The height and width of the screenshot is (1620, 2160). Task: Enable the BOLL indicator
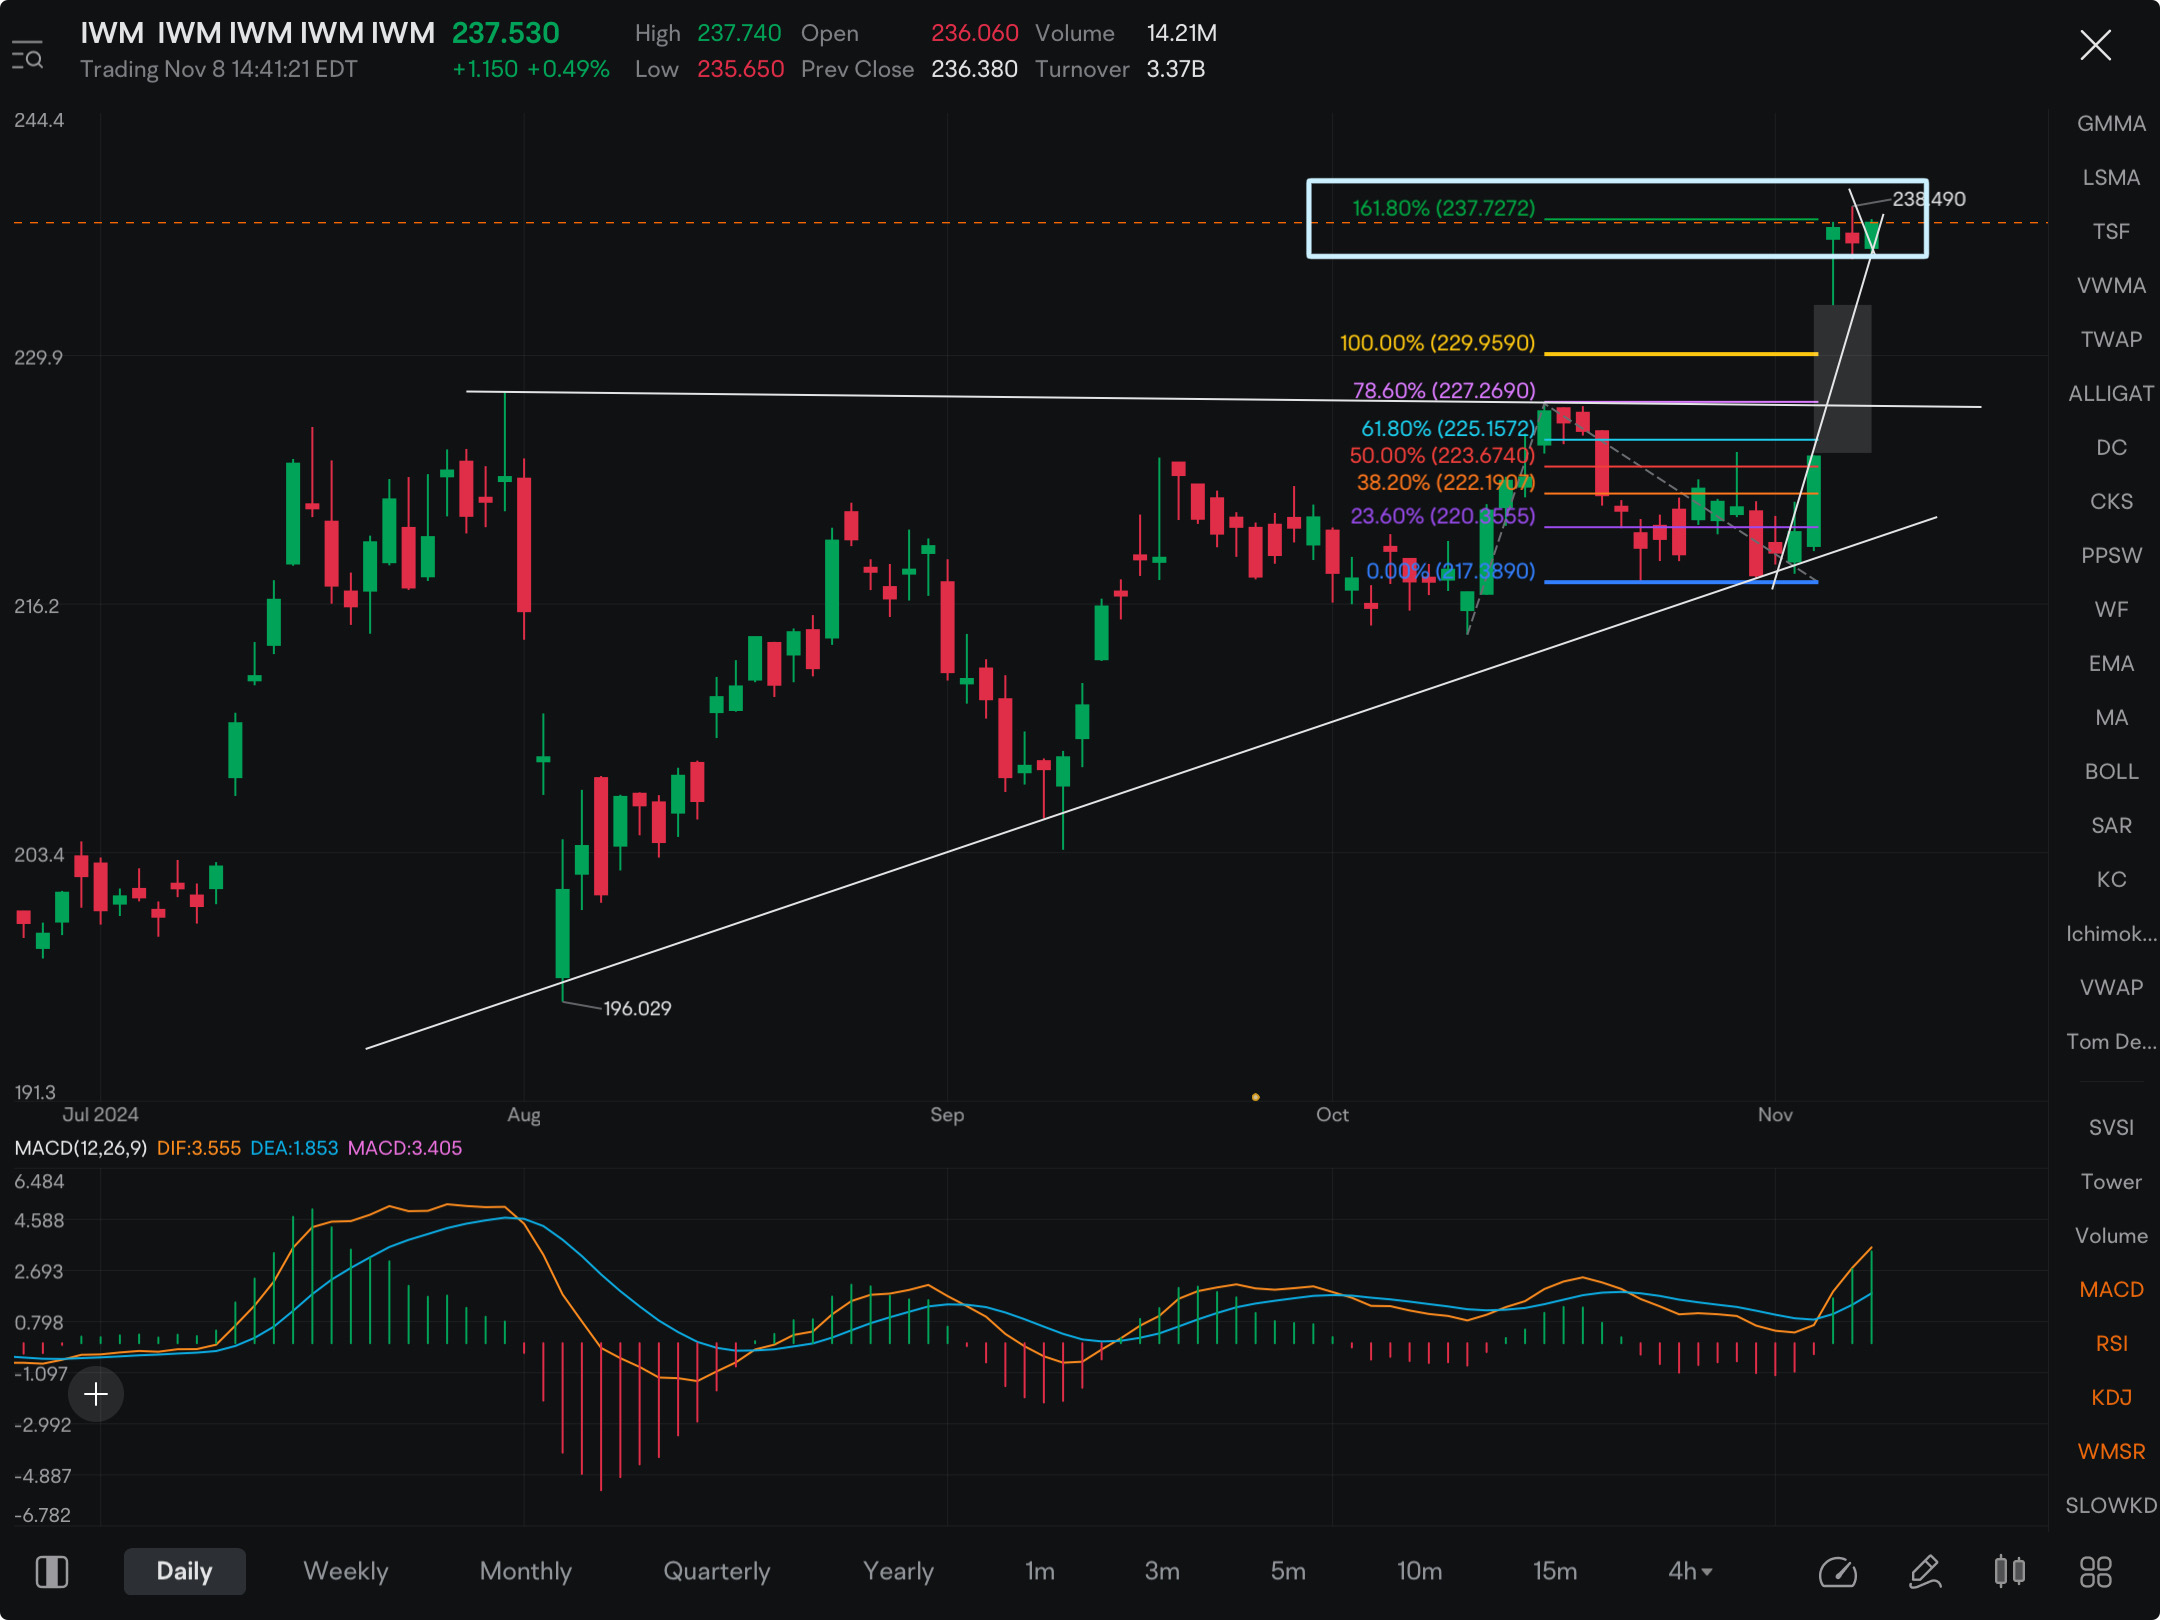[2111, 772]
